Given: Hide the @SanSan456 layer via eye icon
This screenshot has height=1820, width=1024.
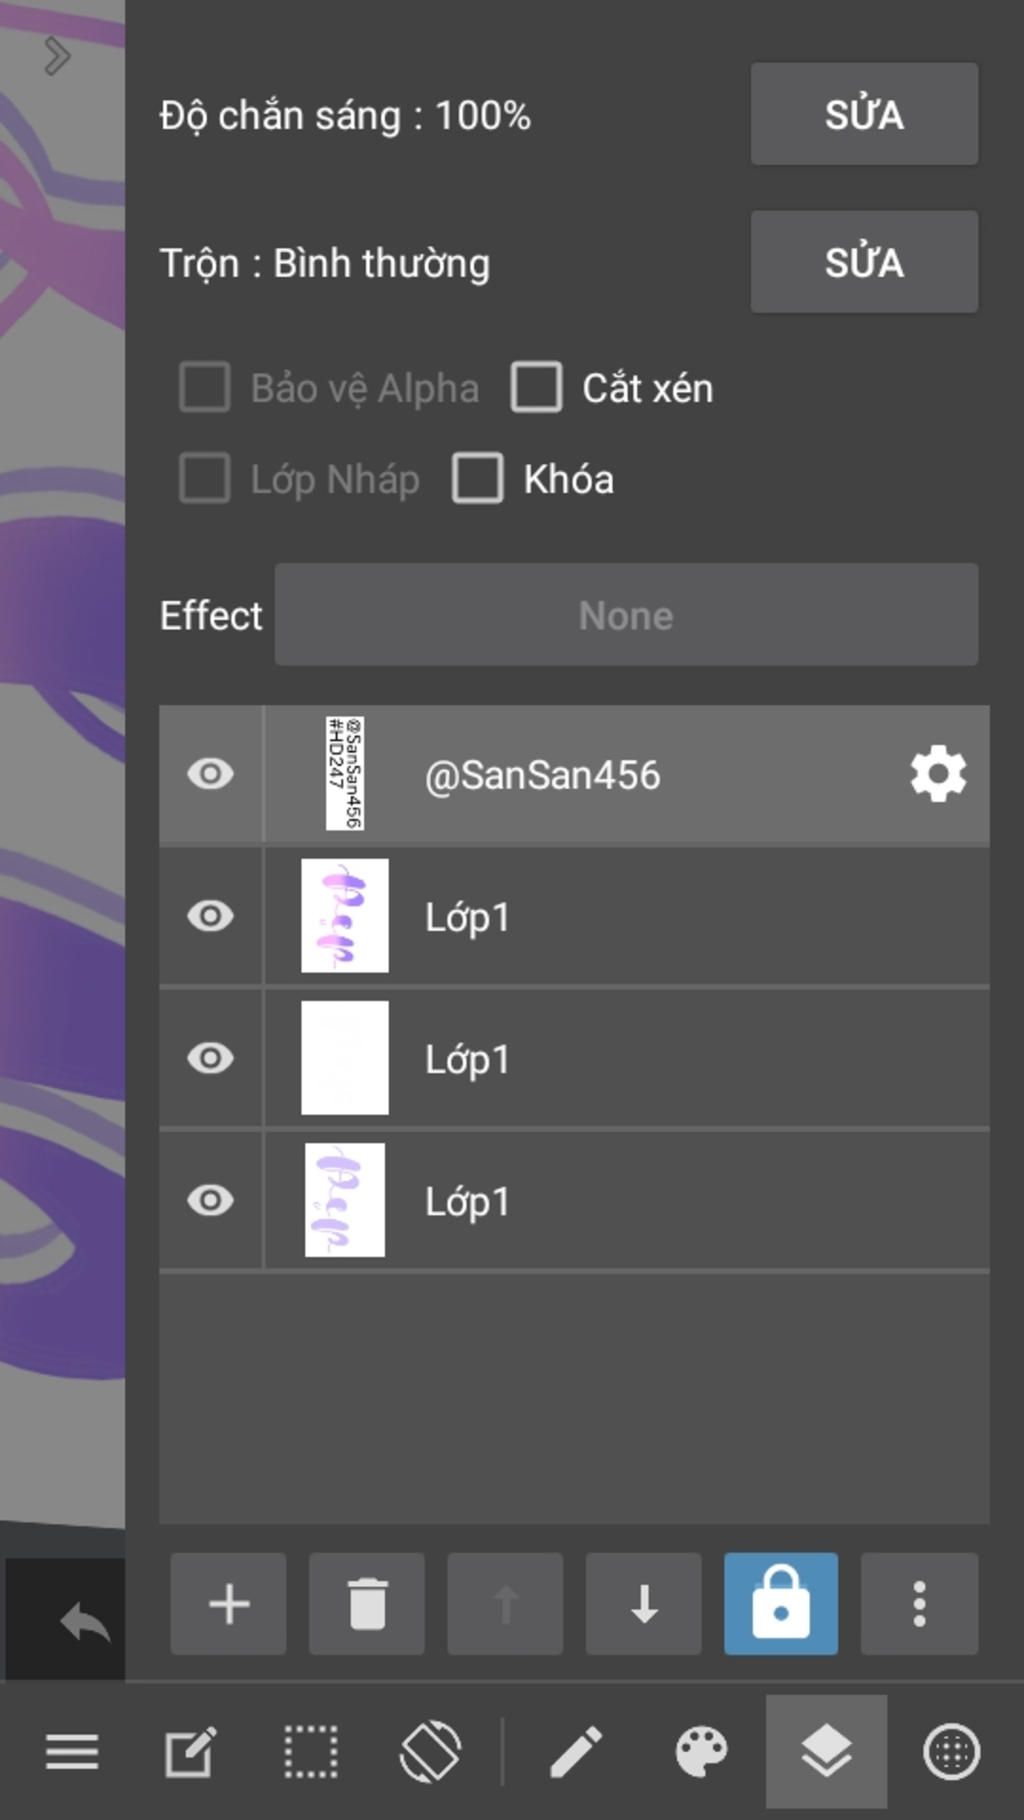Looking at the screenshot, I should click(210, 774).
